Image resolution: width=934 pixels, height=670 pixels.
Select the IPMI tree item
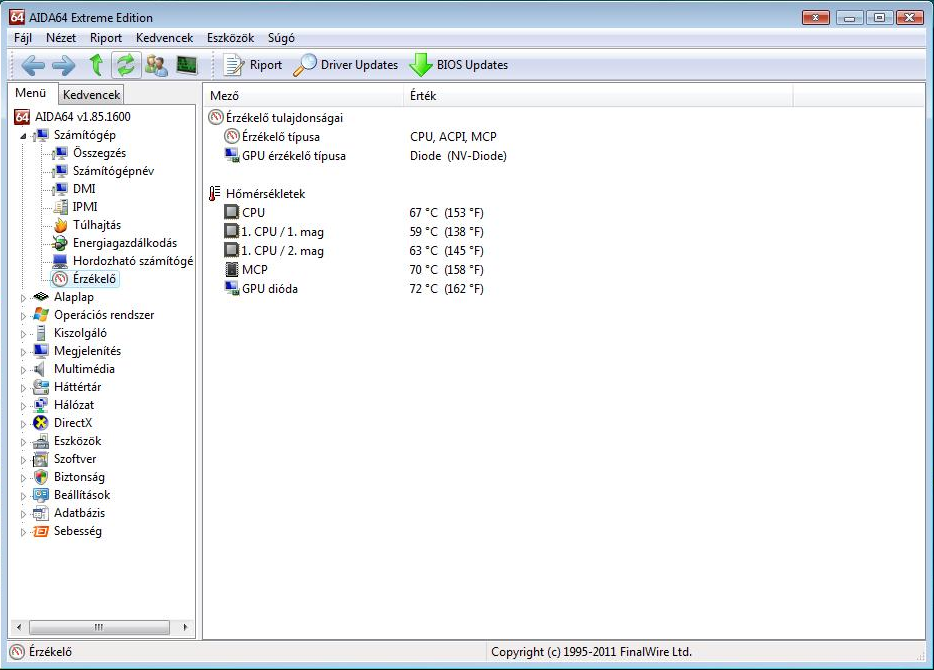pos(85,207)
